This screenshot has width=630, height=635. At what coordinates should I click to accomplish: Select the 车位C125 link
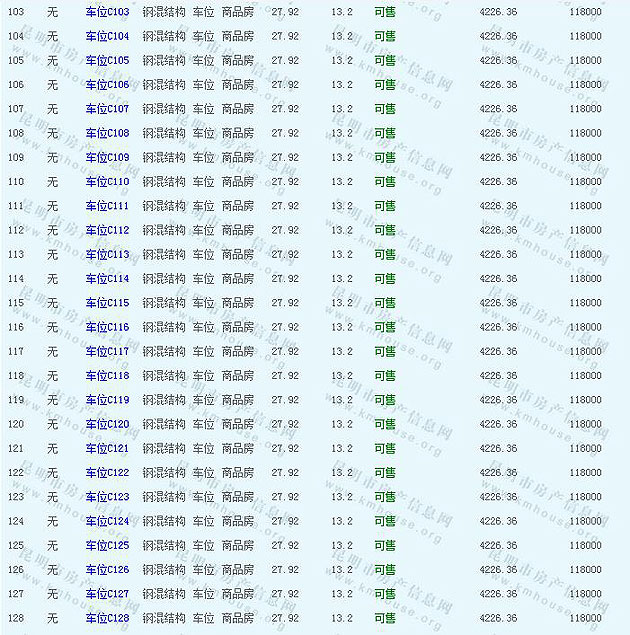point(107,546)
